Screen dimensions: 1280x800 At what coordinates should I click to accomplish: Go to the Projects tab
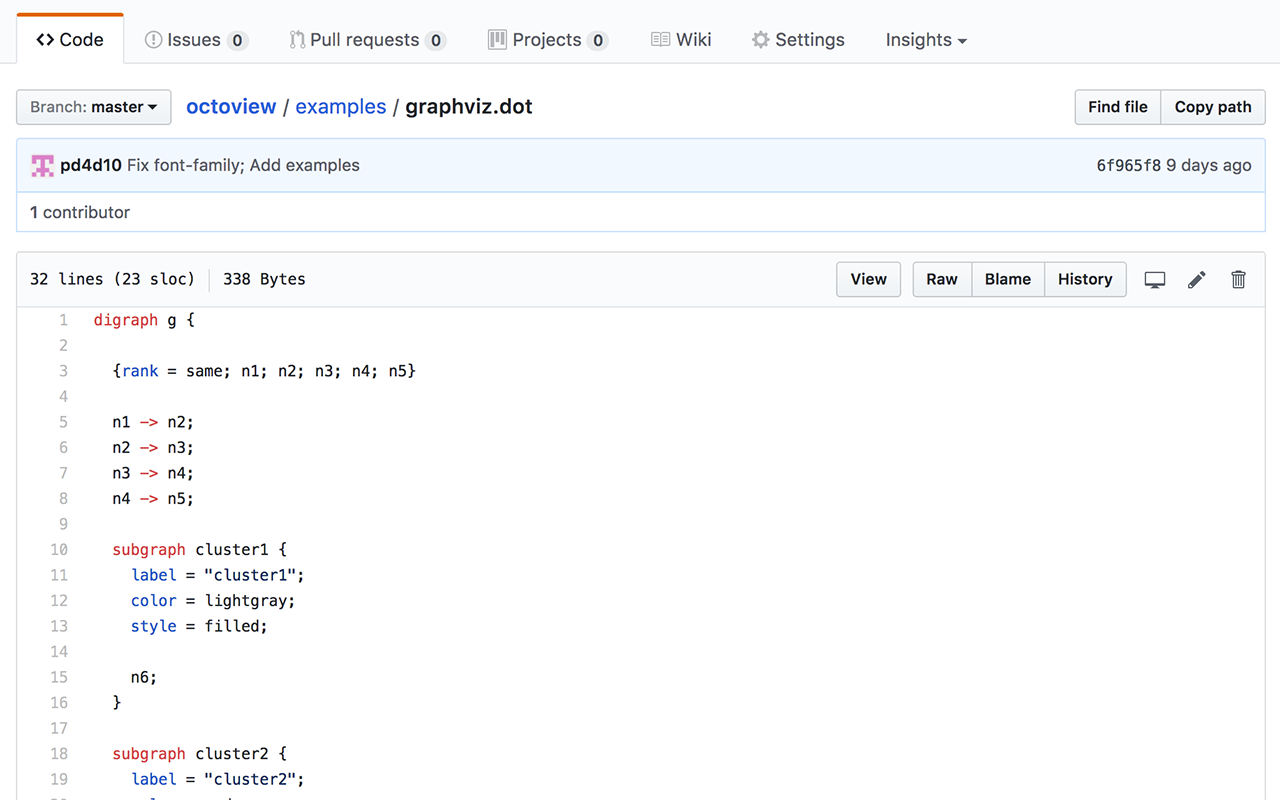coord(547,40)
